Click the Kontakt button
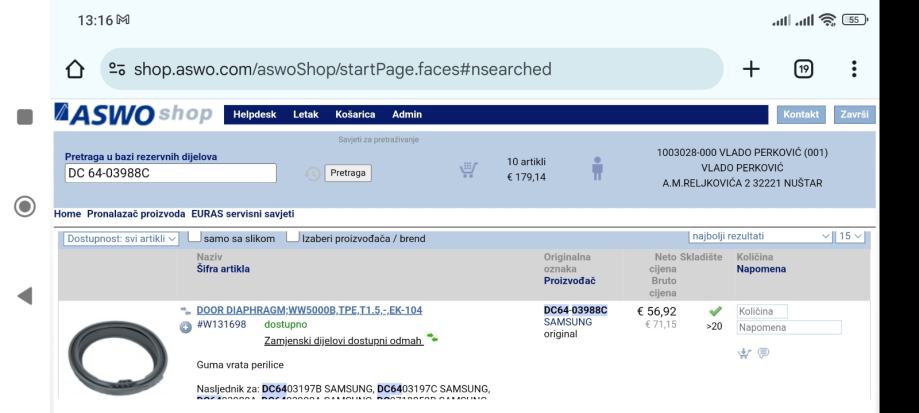Image resolution: width=919 pixels, height=413 pixels. (801, 115)
